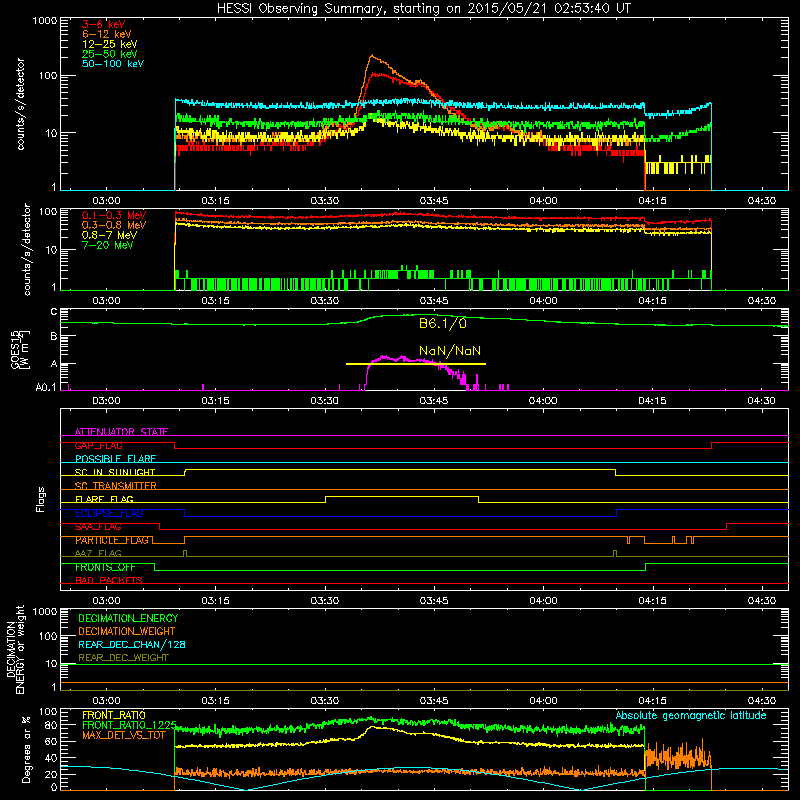Click the DECIMATION ENERGY or weight axis label
This screenshot has width=800, height=800.
click(x=15, y=649)
